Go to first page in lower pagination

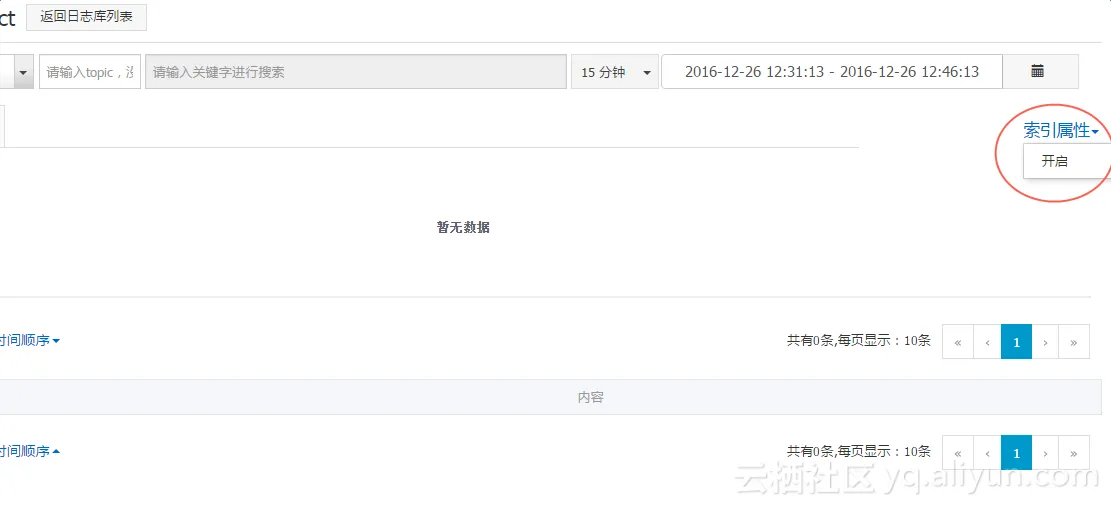click(x=957, y=453)
